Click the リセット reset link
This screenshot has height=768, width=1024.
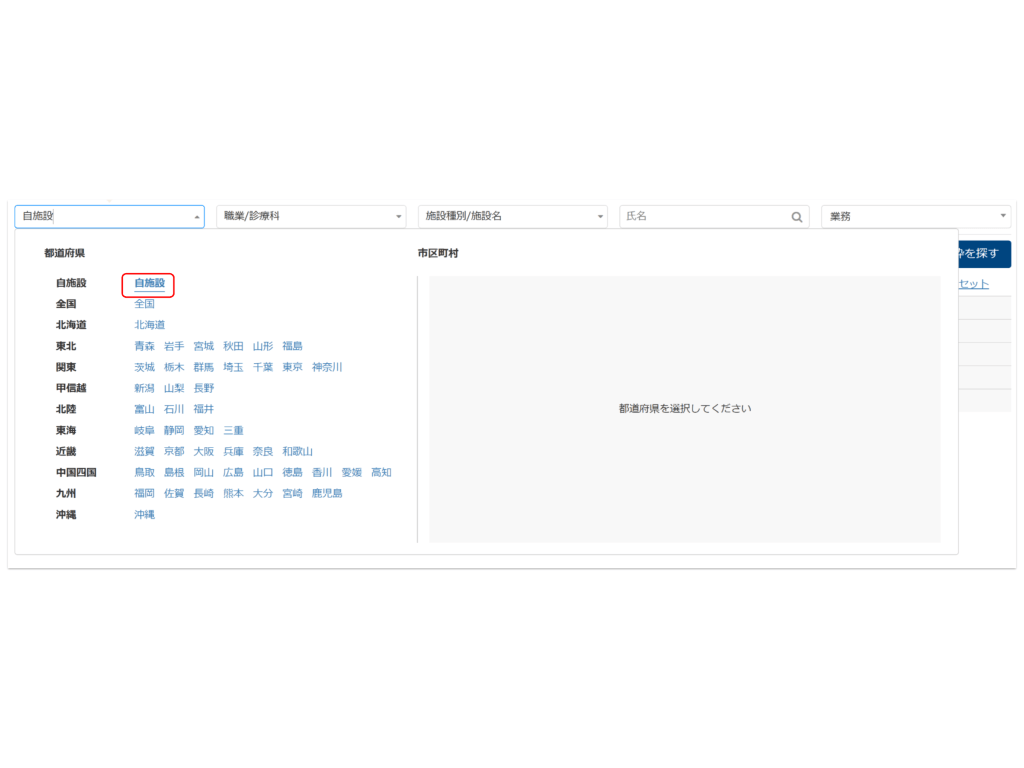coord(973,284)
